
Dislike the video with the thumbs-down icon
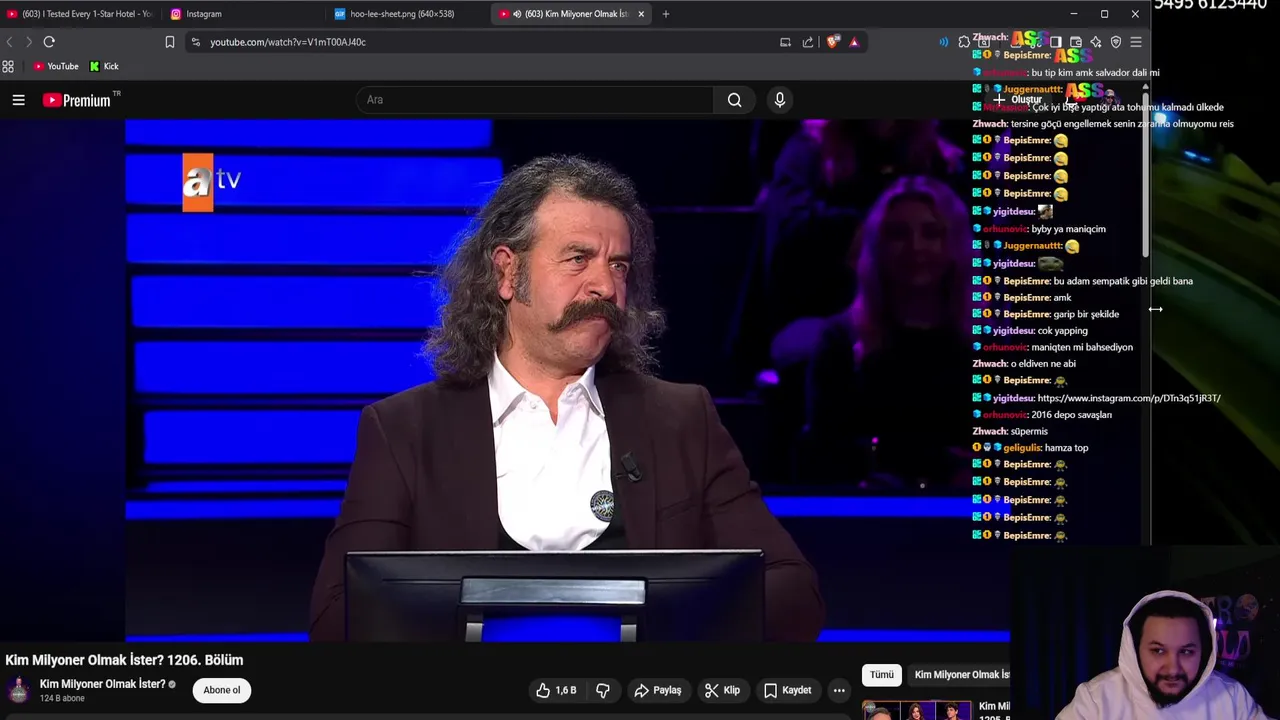603,690
